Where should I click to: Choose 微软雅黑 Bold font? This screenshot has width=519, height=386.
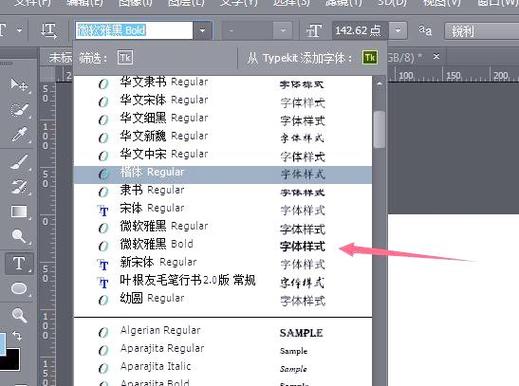point(223,245)
